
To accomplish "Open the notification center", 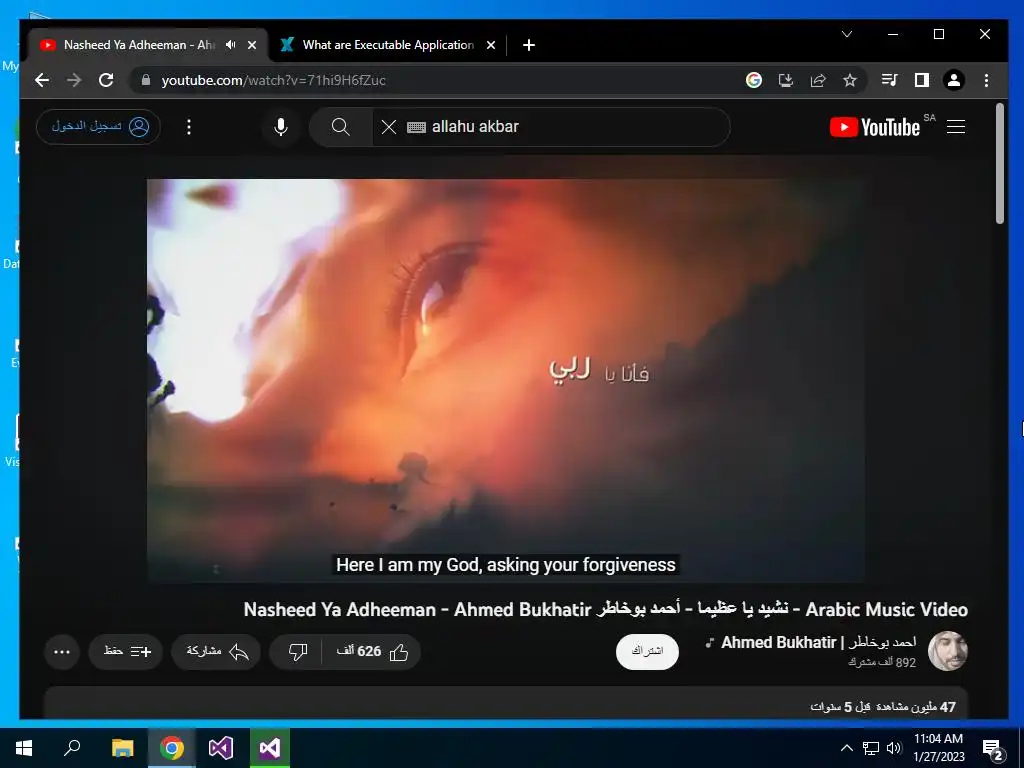I will [x=995, y=750].
